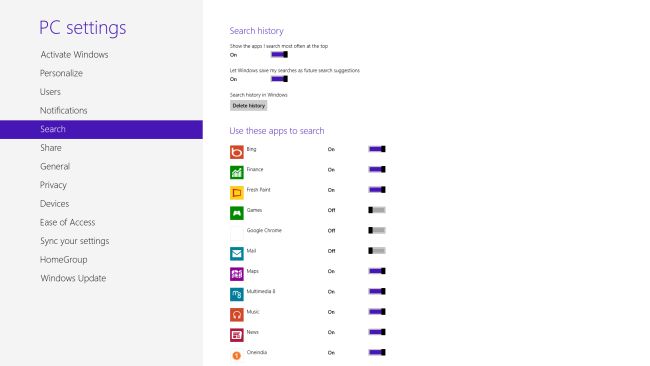Image resolution: width=650 pixels, height=366 pixels.
Task: Click Use these apps to search heading
Action: tap(277, 131)
